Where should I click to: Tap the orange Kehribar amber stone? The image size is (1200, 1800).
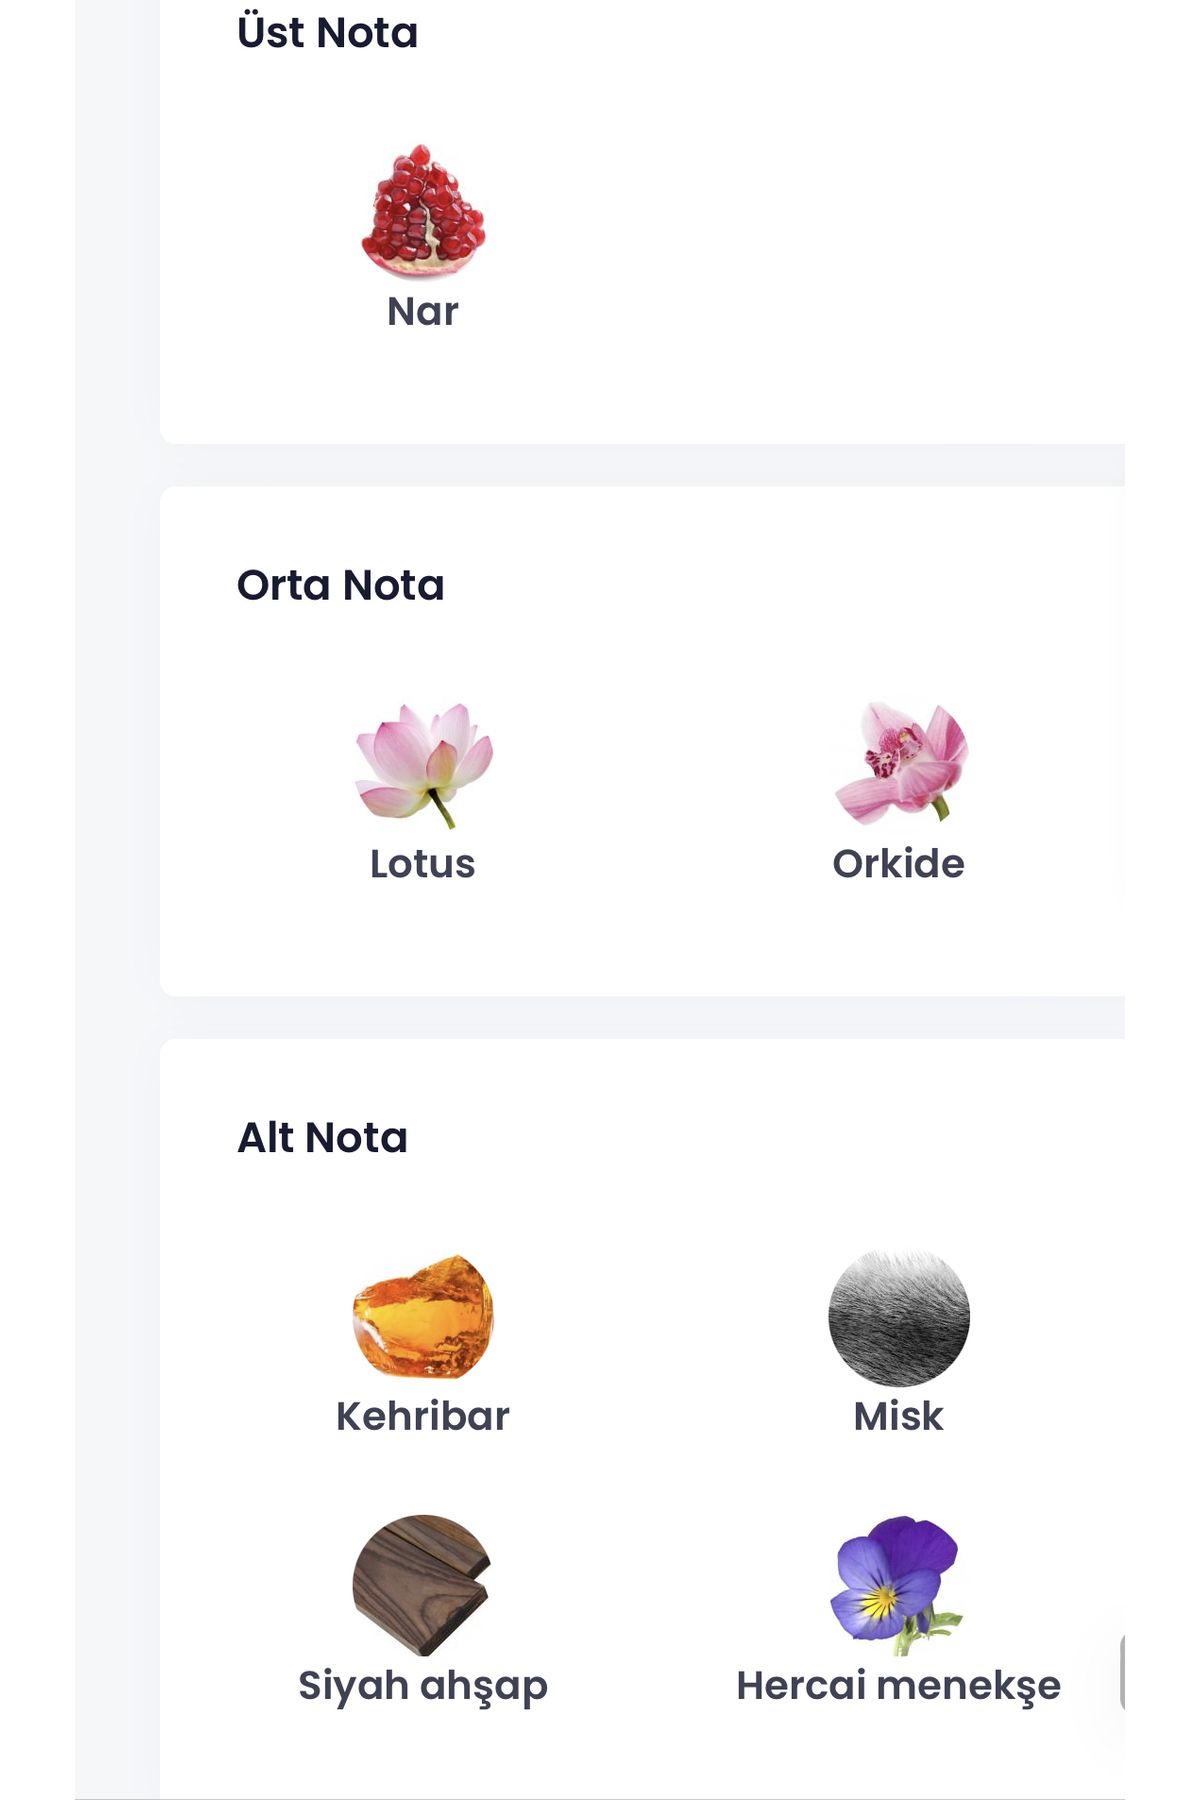pyautogui.click(x=423, y=1316)
